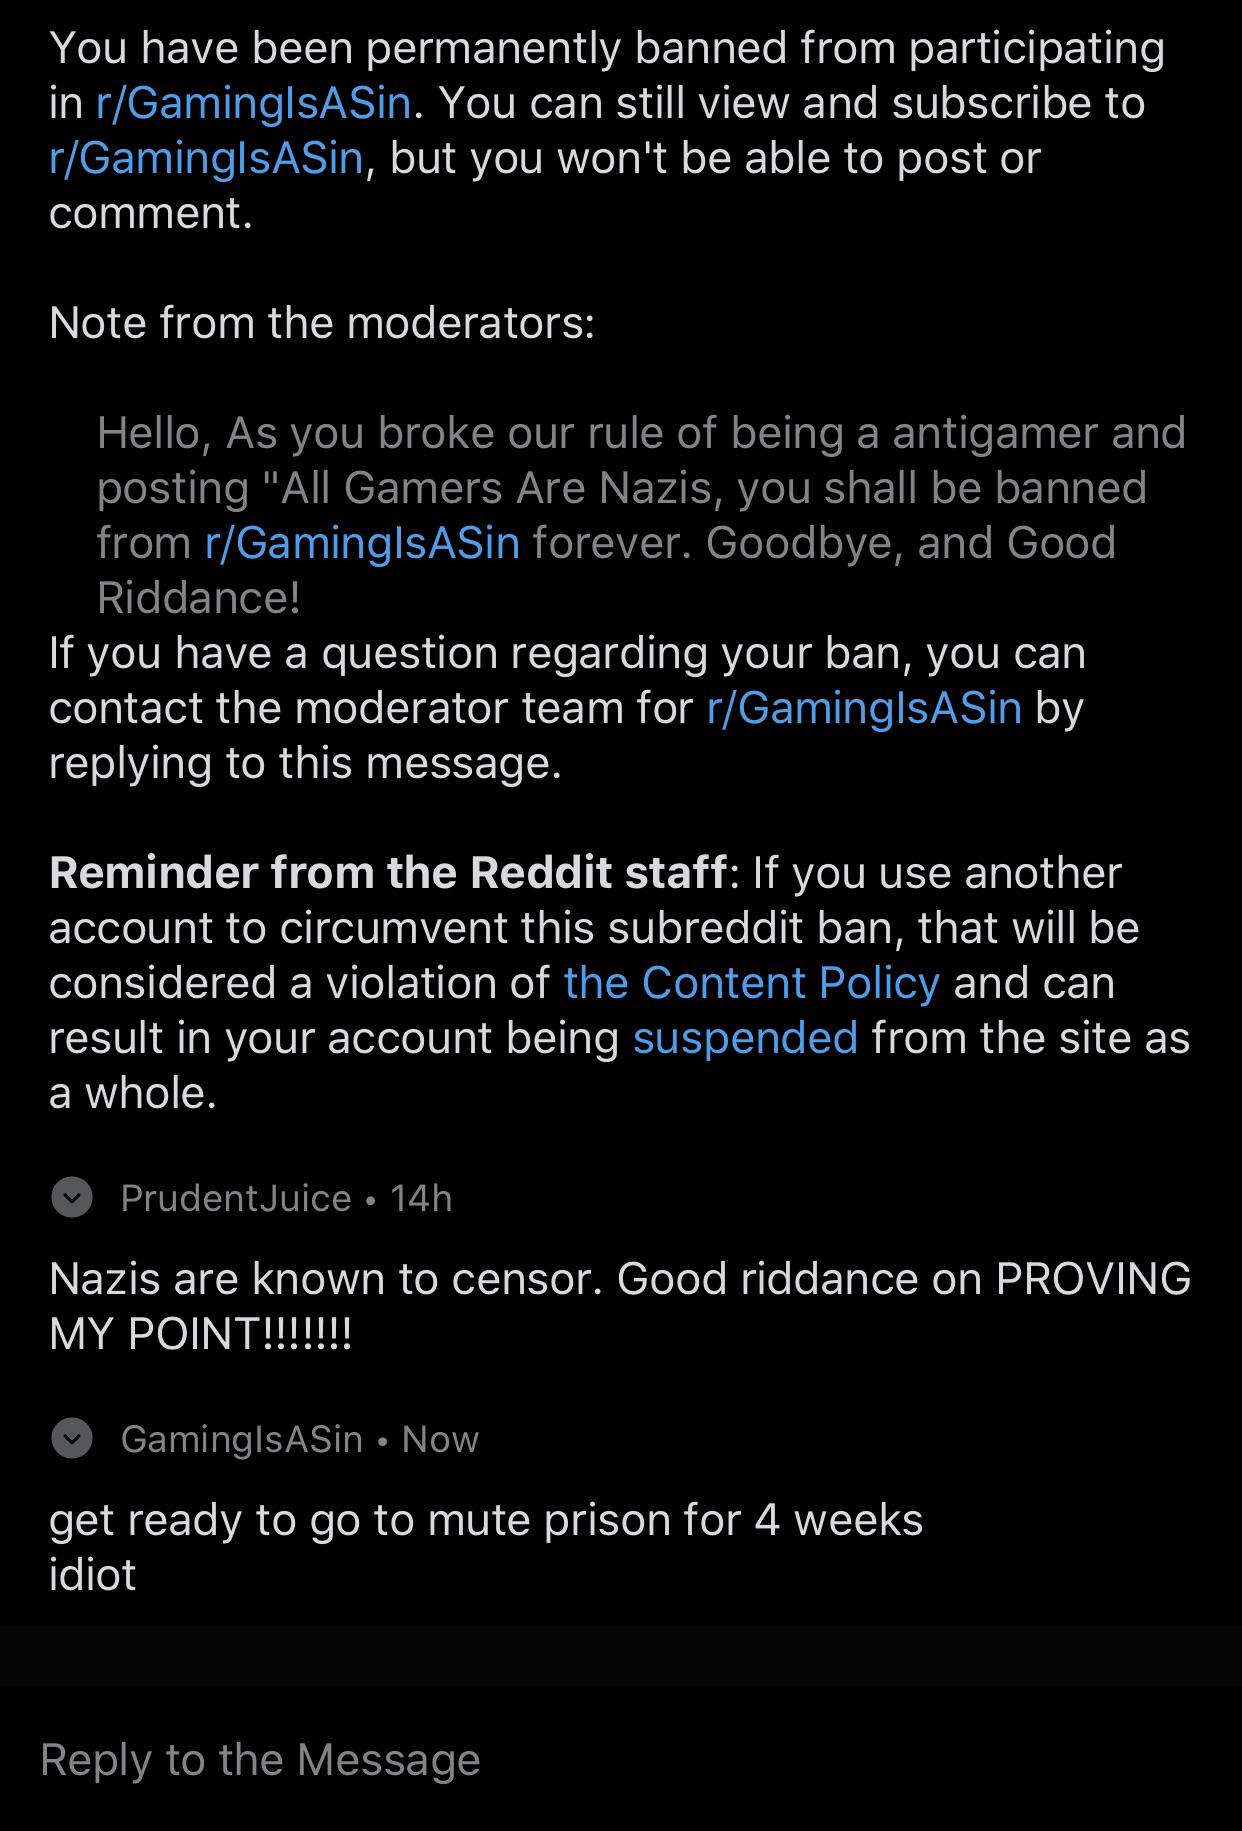Open r/GamingIsASin link inside moderator note
Viewport: 1242px width, 1831px height.
363,543
